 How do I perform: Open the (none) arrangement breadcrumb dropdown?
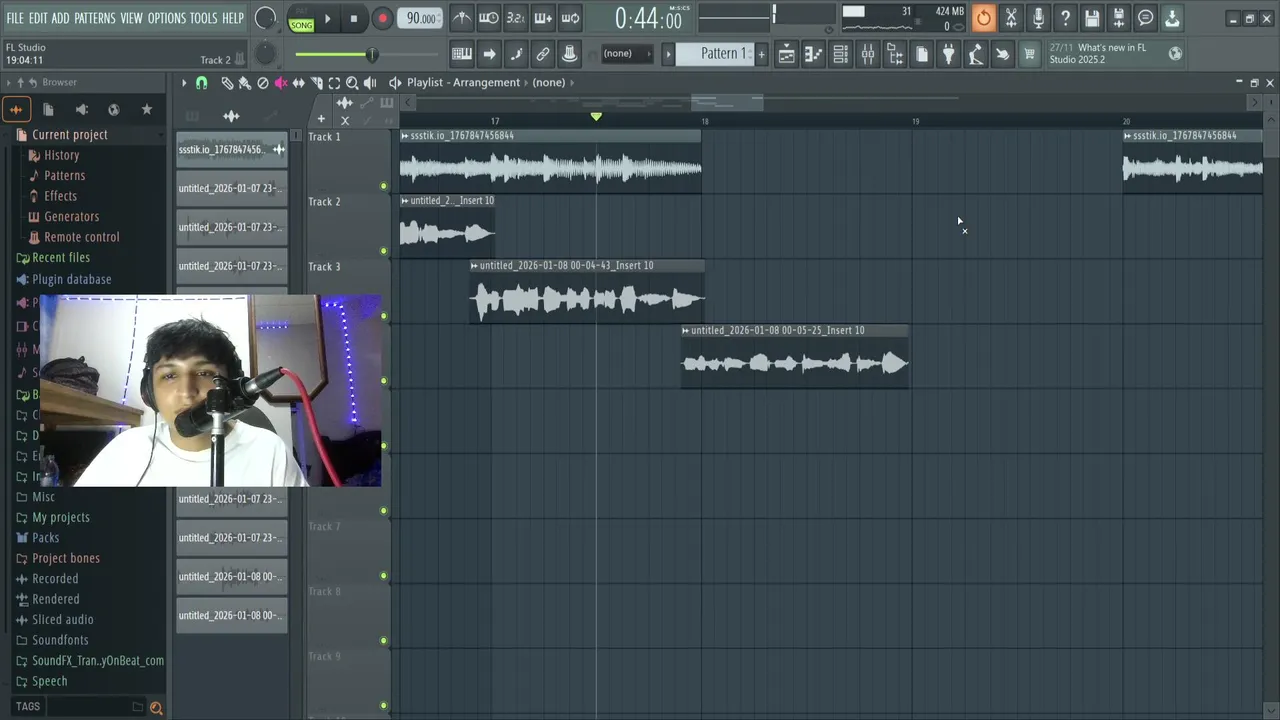[x=549, y=82]
